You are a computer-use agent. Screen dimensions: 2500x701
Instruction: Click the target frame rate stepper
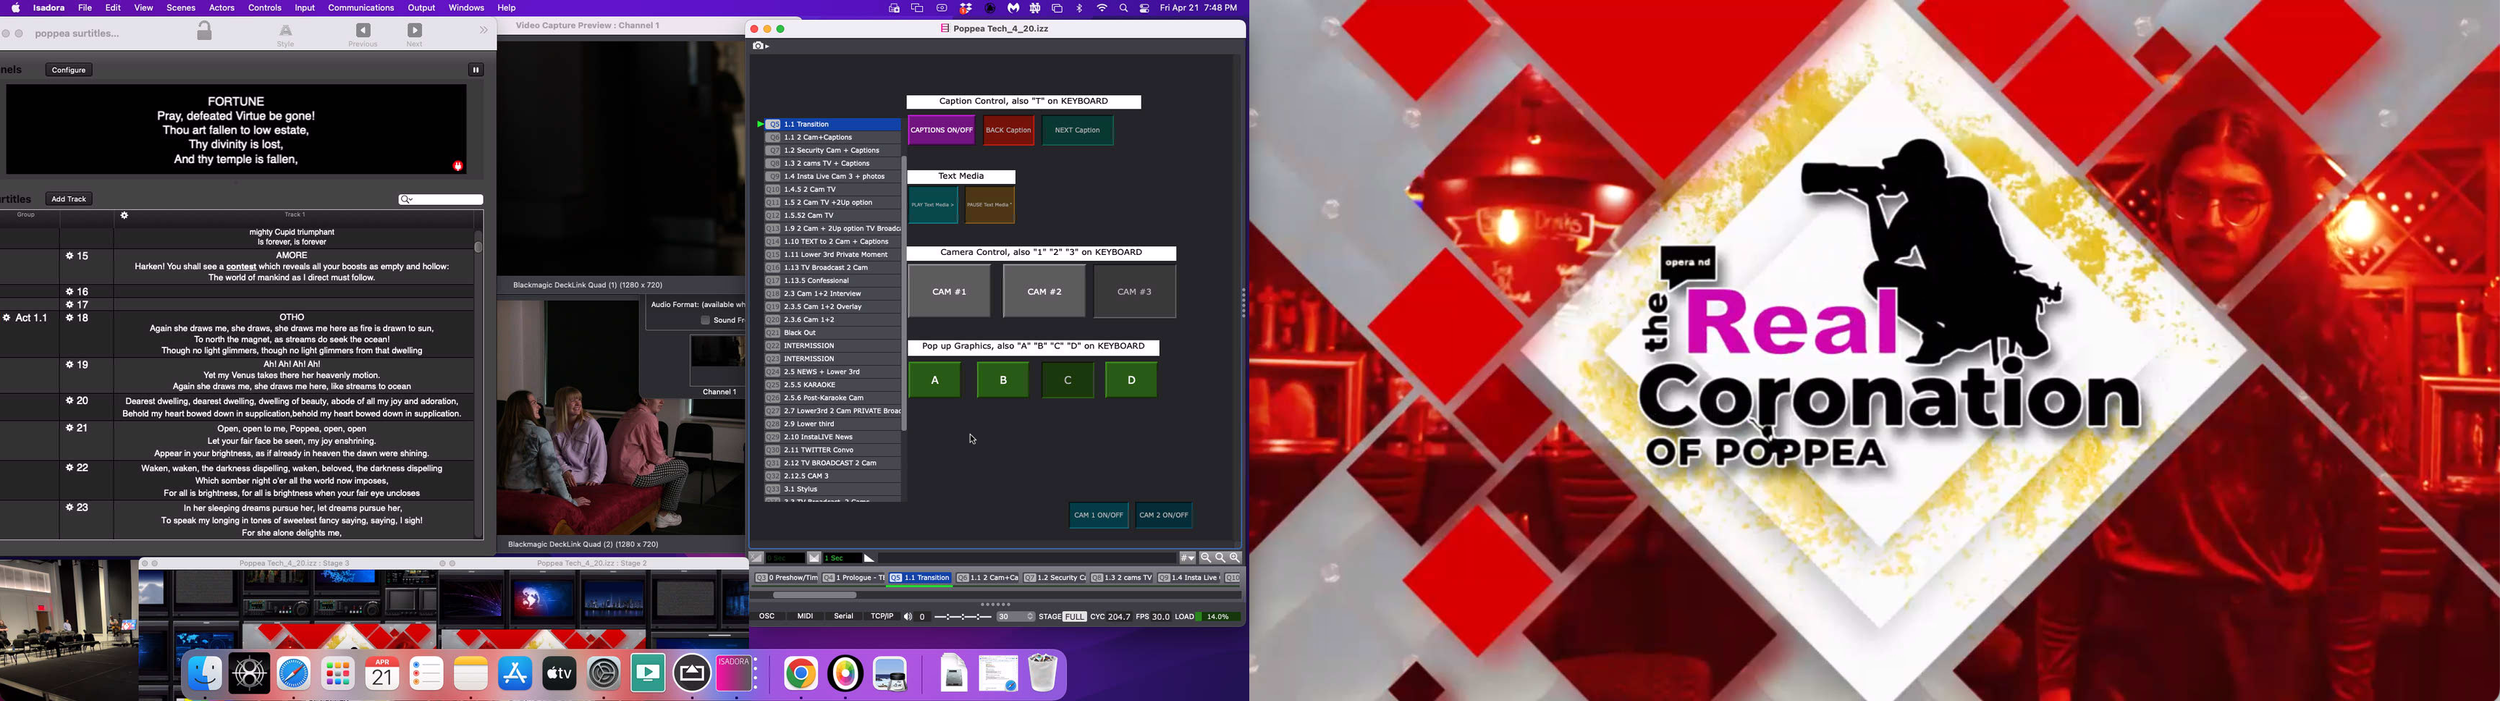click(x=1031, y=617)
